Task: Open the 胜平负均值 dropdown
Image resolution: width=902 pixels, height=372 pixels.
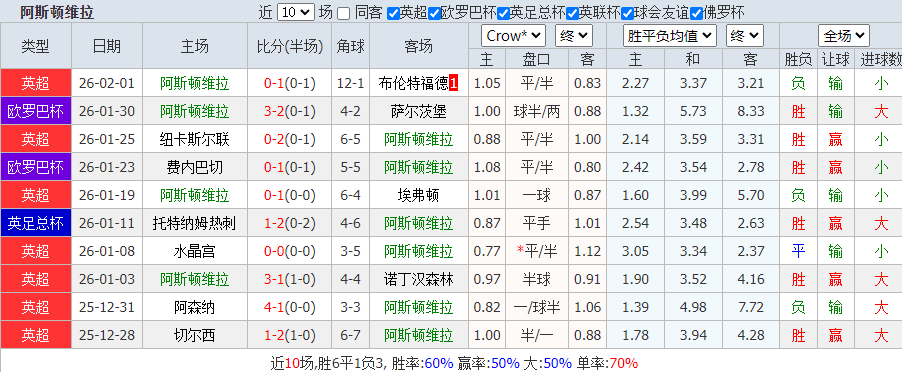Action: (x=670, y=36)
